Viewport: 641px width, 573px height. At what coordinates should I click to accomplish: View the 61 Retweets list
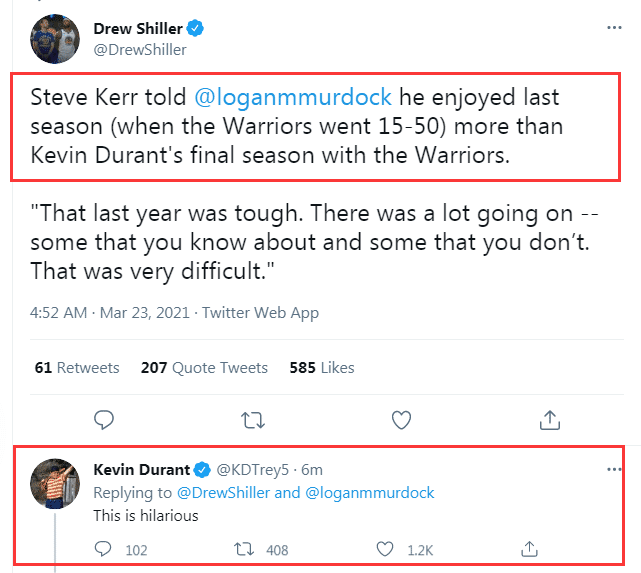(77, 367)
